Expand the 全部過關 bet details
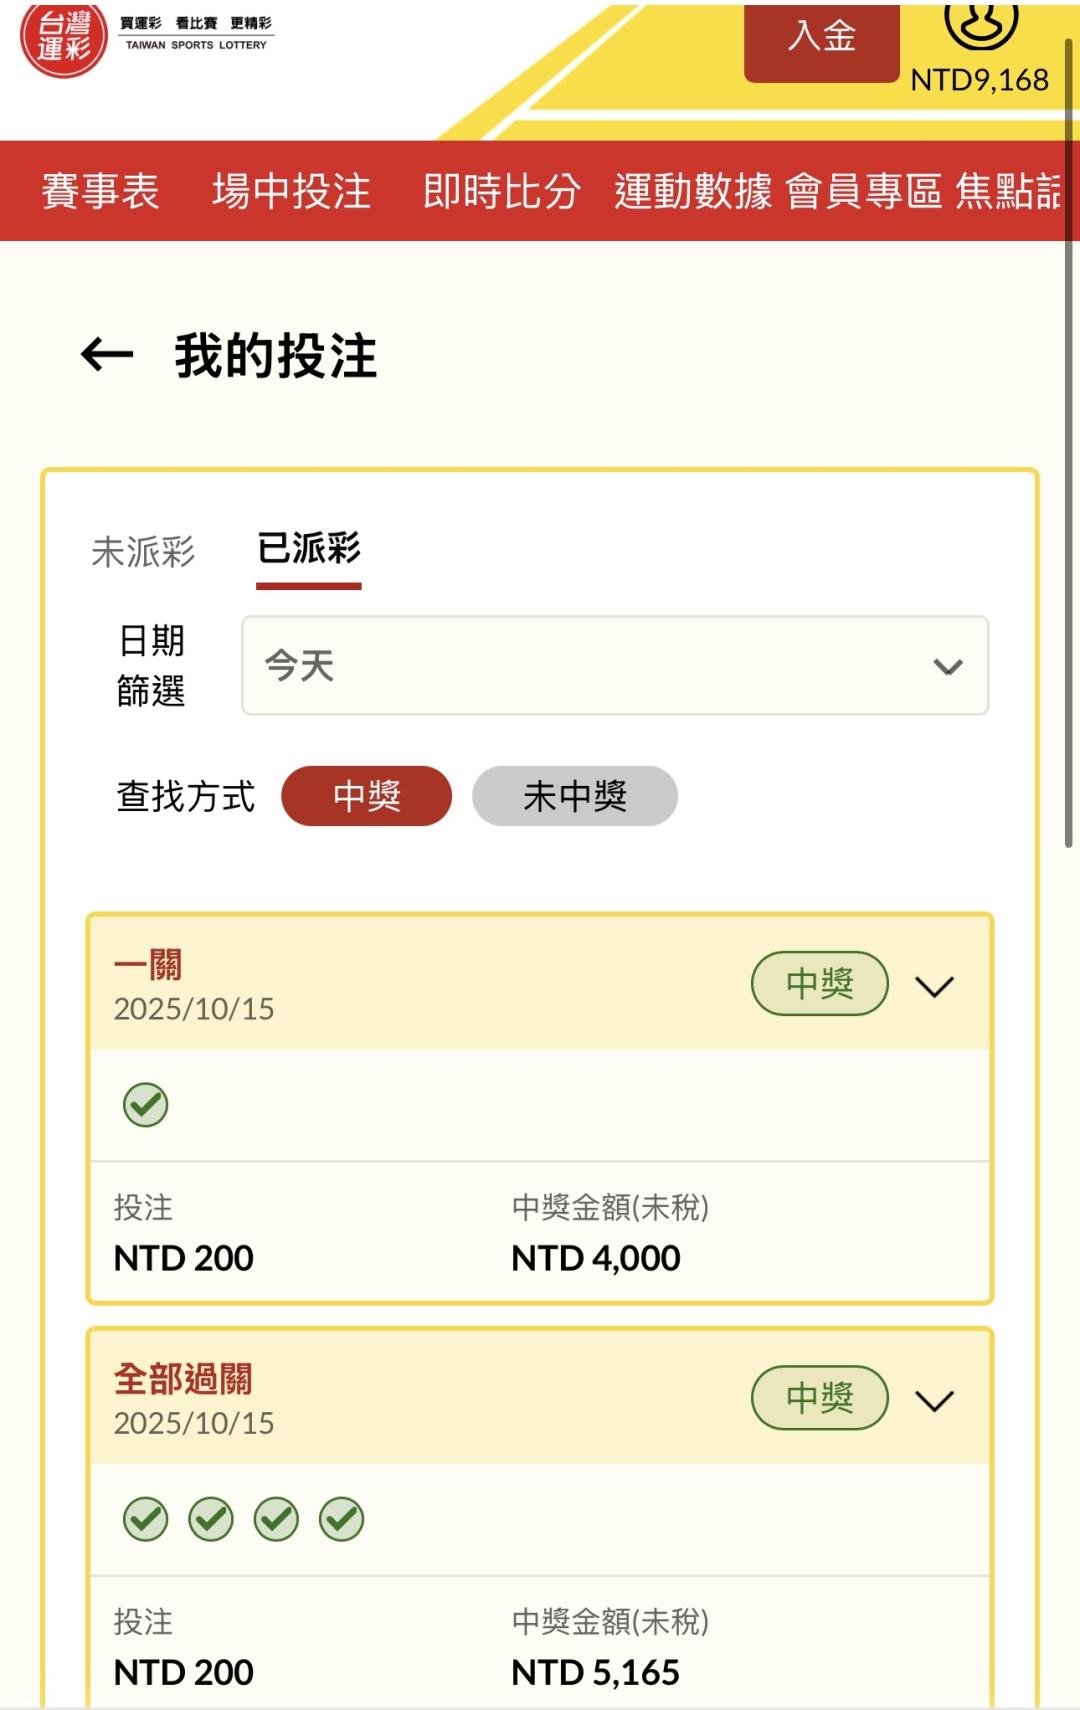The height and width of the screenshot is (1710, 1080). click(x=934, y=1401)
